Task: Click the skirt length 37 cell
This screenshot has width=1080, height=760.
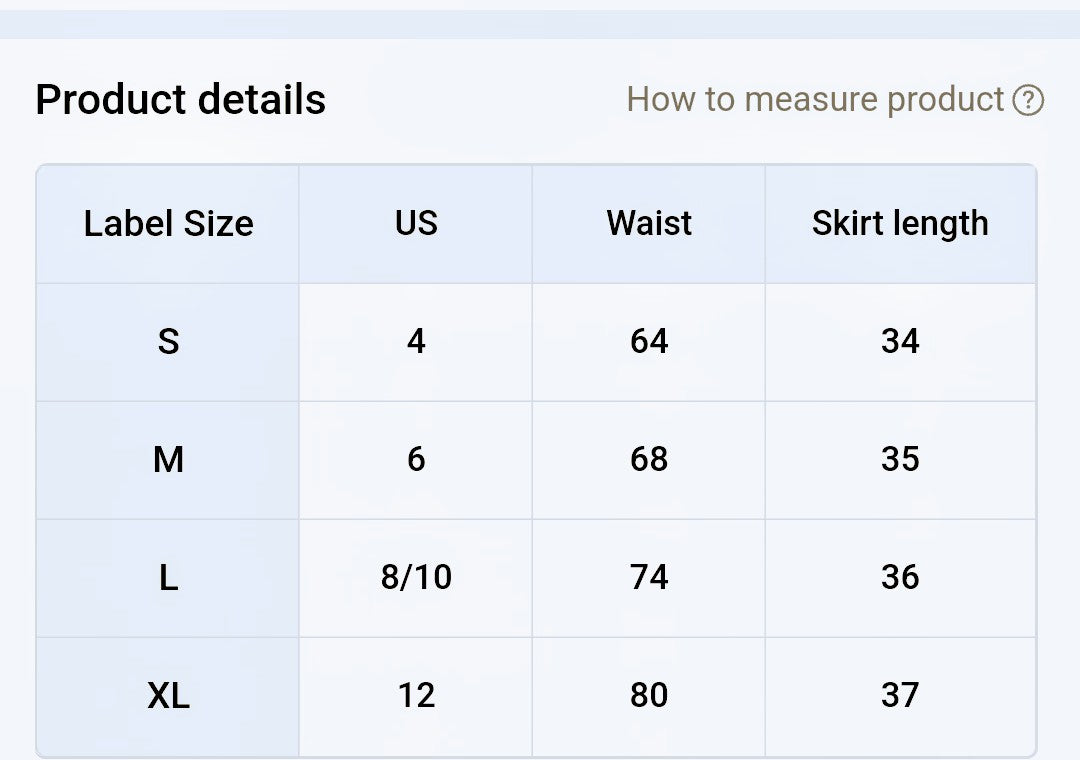Action: [x=900, y=697]
